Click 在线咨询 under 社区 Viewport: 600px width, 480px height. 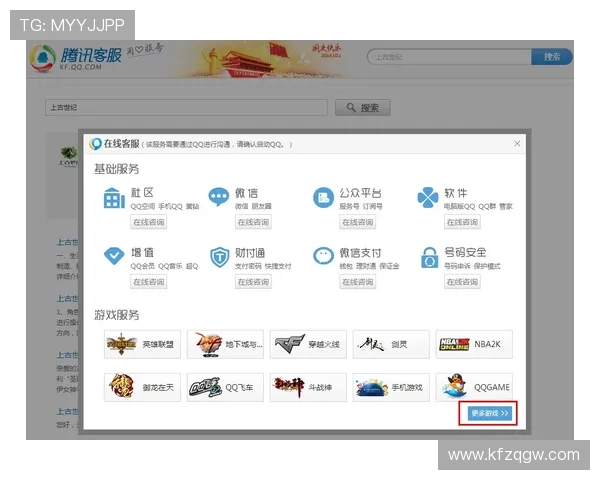coord(148,222)
